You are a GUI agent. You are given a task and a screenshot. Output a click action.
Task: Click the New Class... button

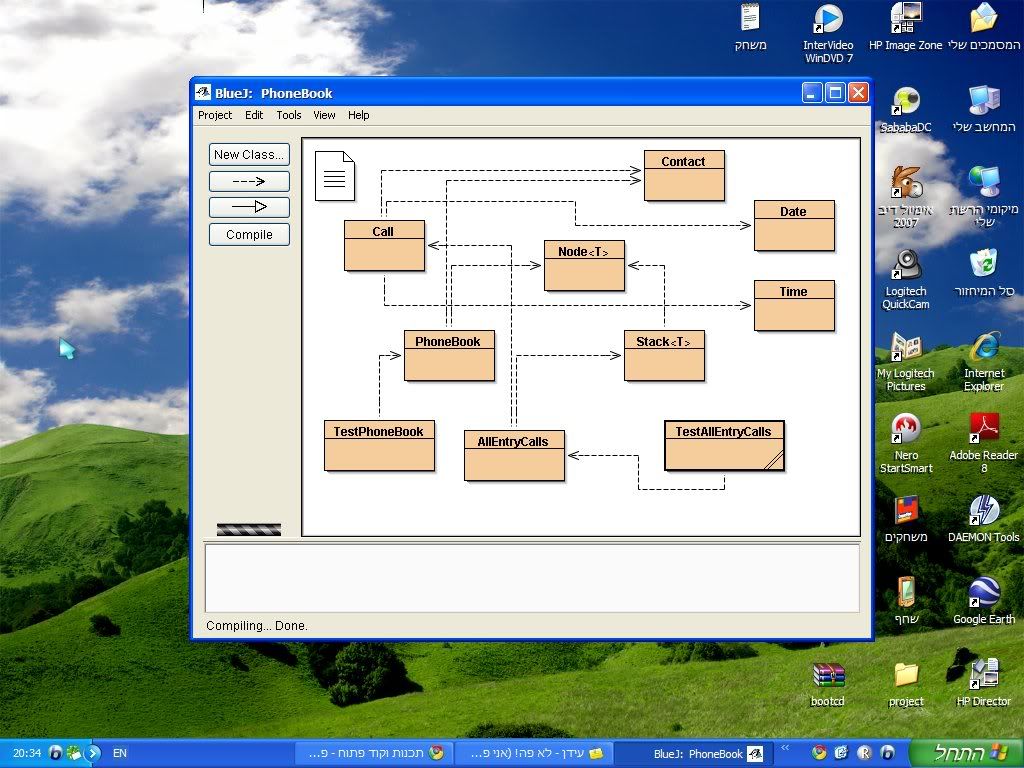[249, 154]
